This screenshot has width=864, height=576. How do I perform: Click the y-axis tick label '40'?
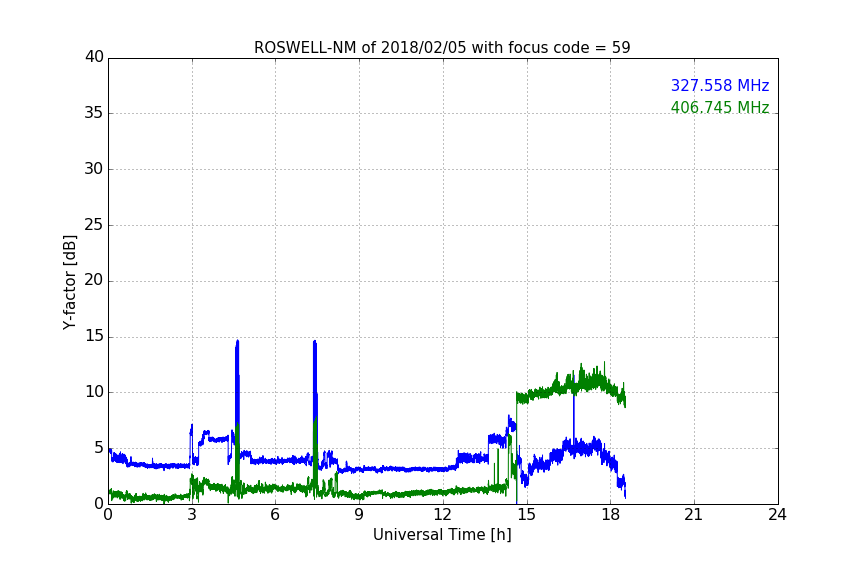click(x=94, y=57)
